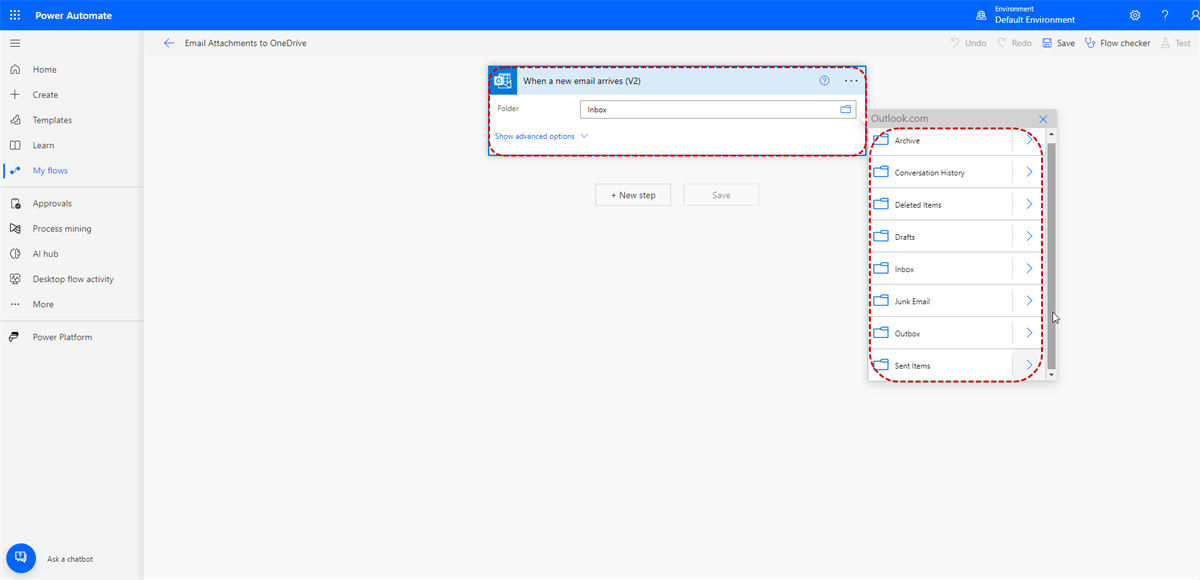
Task: Open Flow checker
Action: 1117,43
